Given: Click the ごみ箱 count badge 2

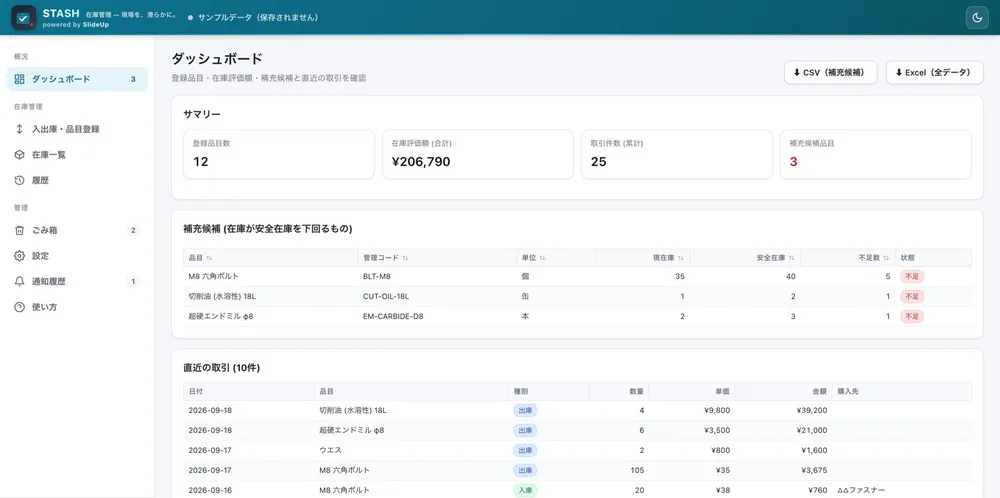Looking at the screenshot, I should tap(133, 230).
